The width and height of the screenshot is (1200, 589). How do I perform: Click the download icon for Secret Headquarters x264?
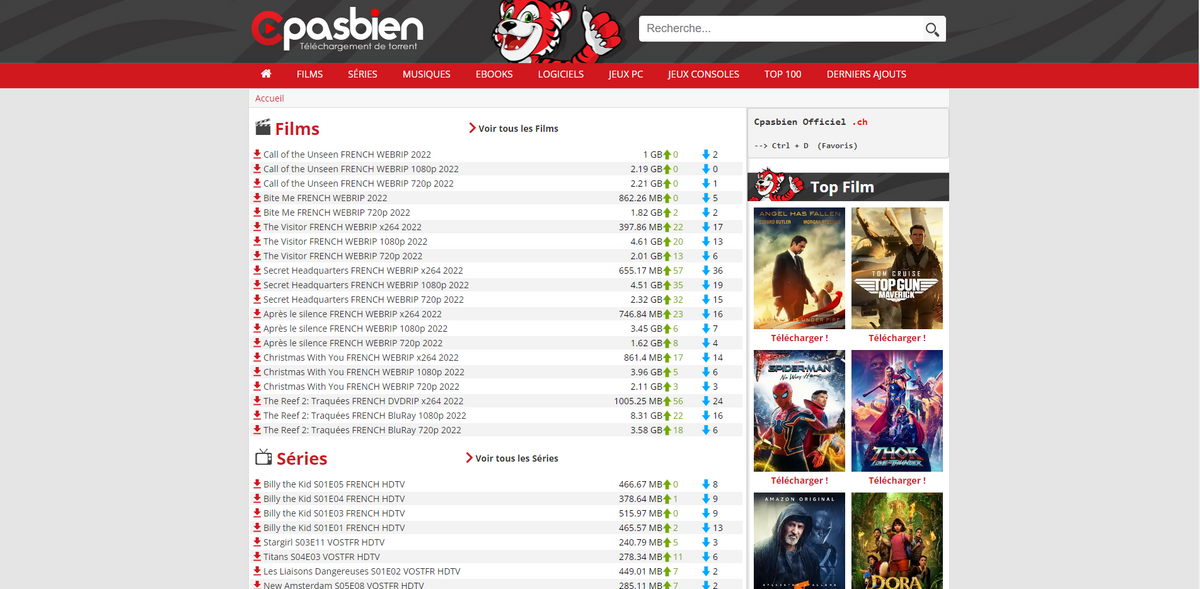[257, 271]
